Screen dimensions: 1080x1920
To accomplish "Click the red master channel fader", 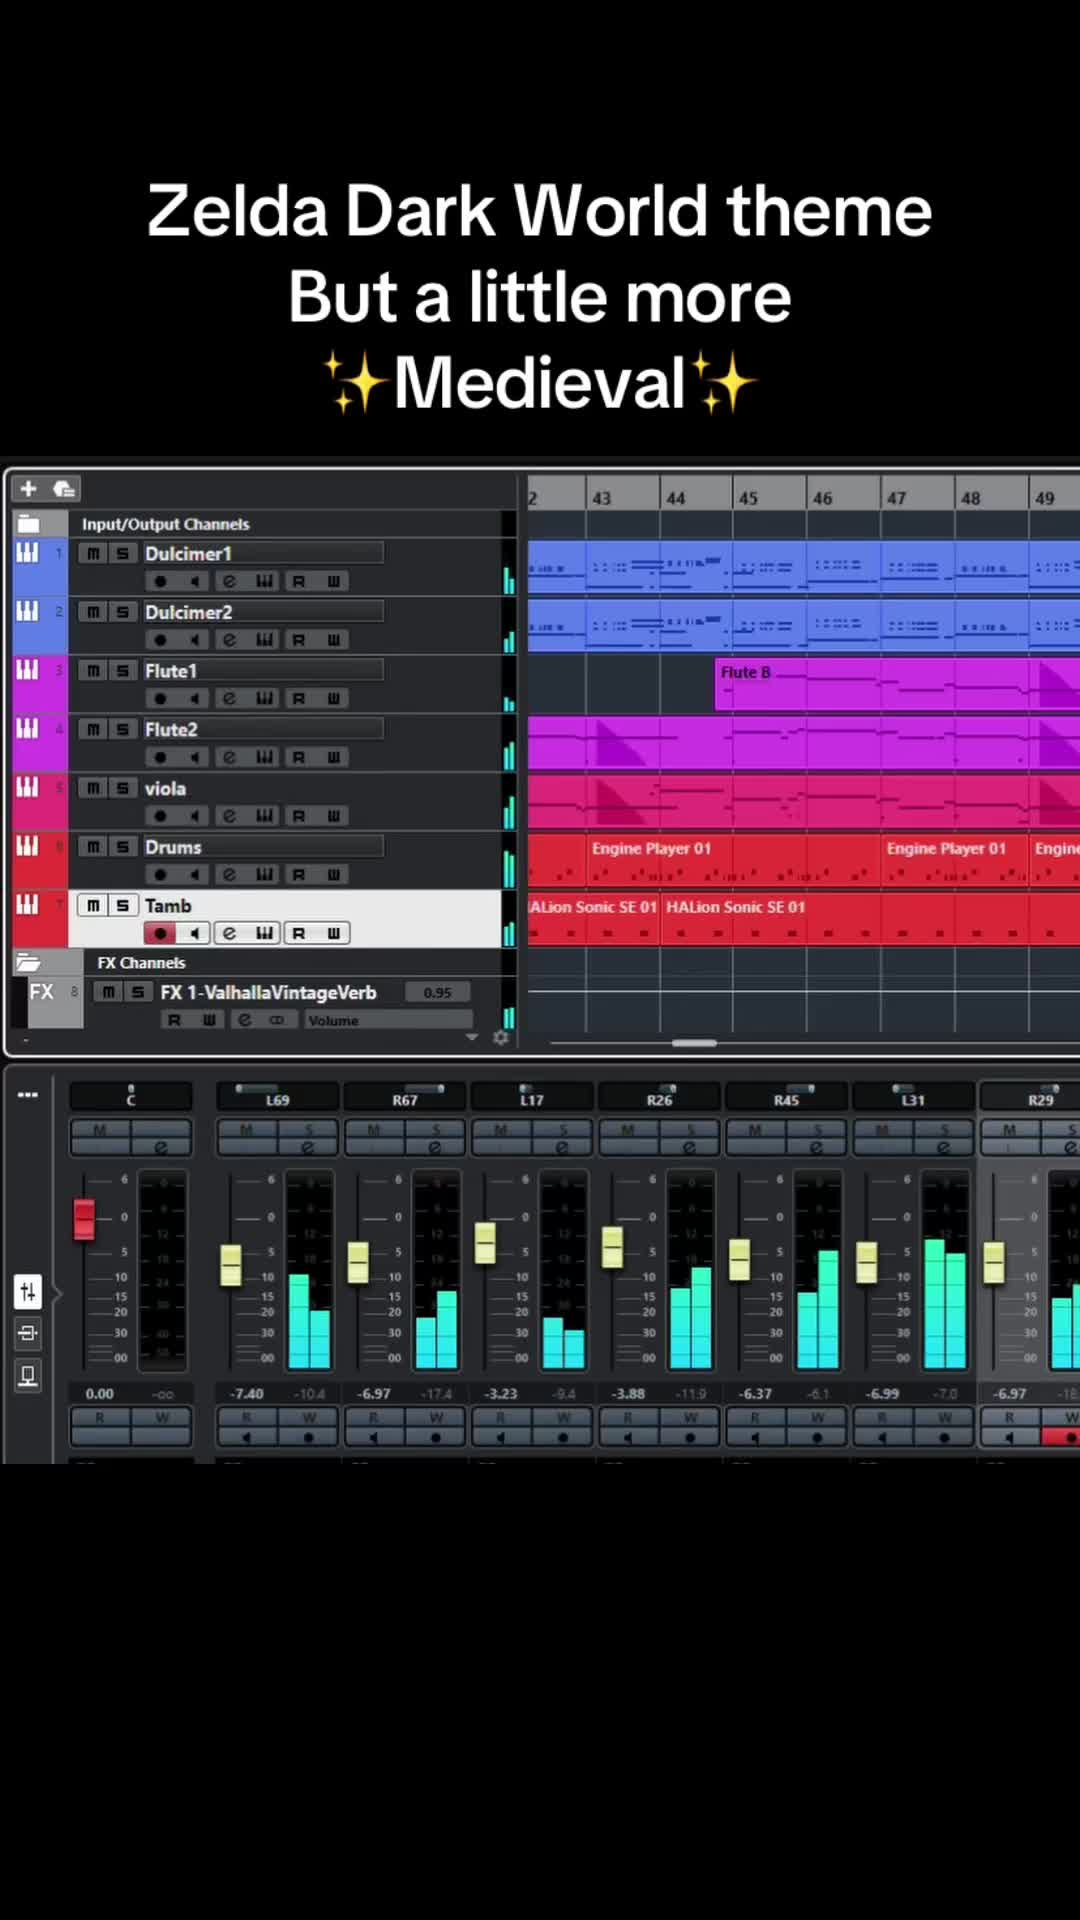I will 84,1219.
